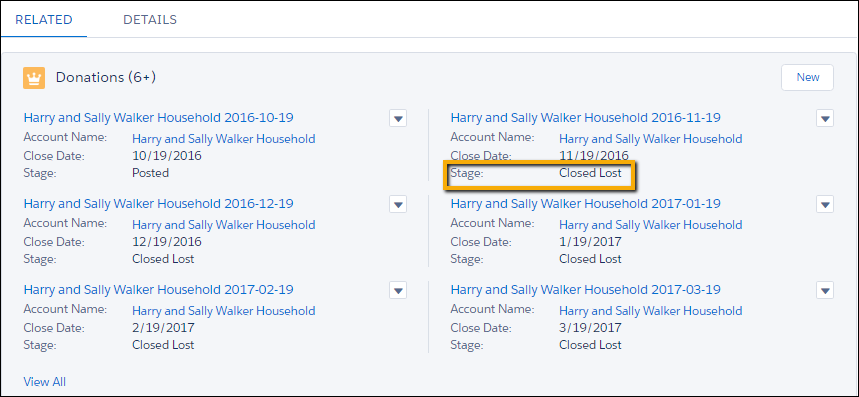This screenshot has height=397, width=859.
Task: Select the close date 12/19/2016
Action: pos(167,241)
